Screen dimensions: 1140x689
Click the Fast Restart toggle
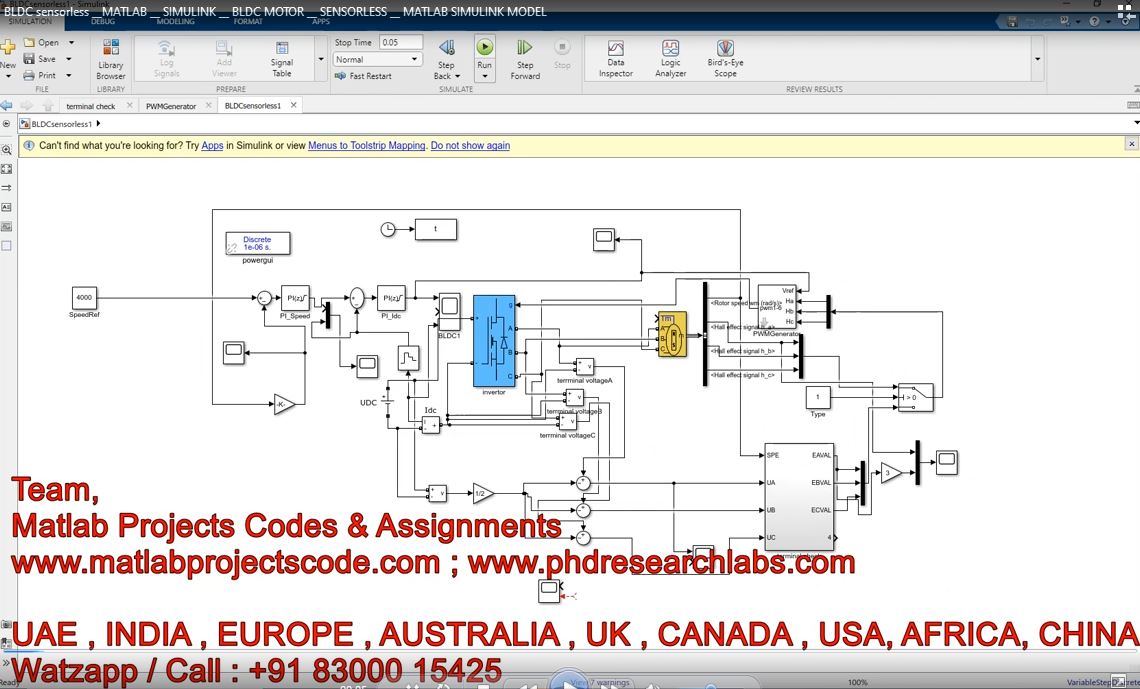coord(363,76)
